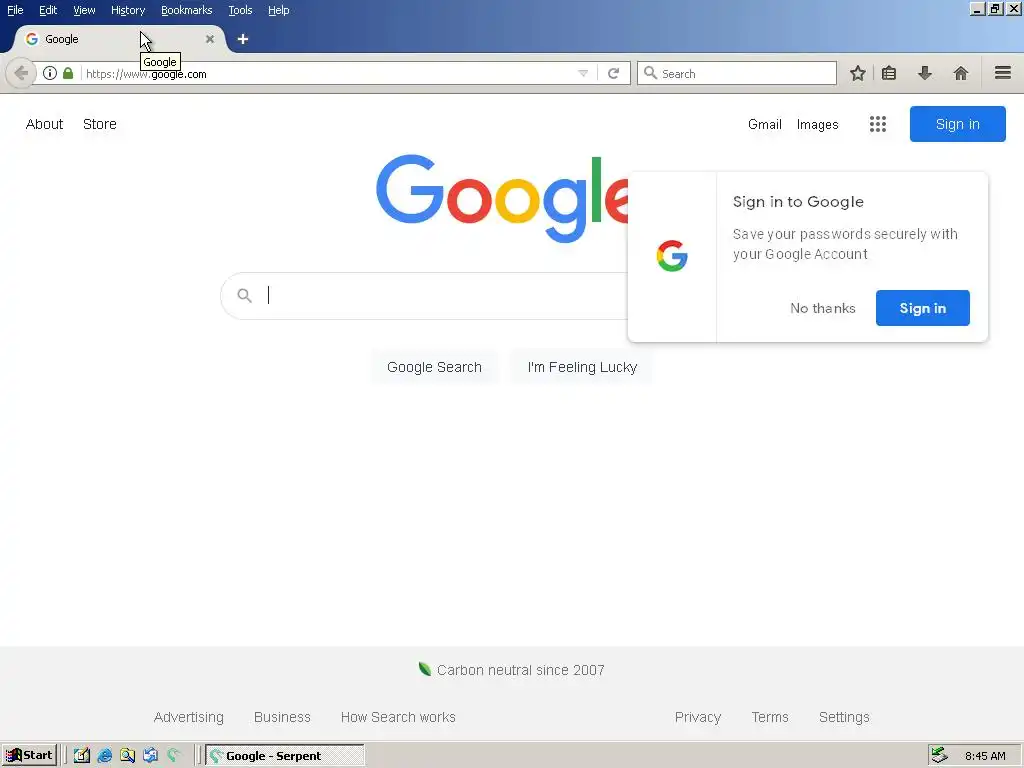Click Carbon neutral since 2007 text

coord(520,670)
